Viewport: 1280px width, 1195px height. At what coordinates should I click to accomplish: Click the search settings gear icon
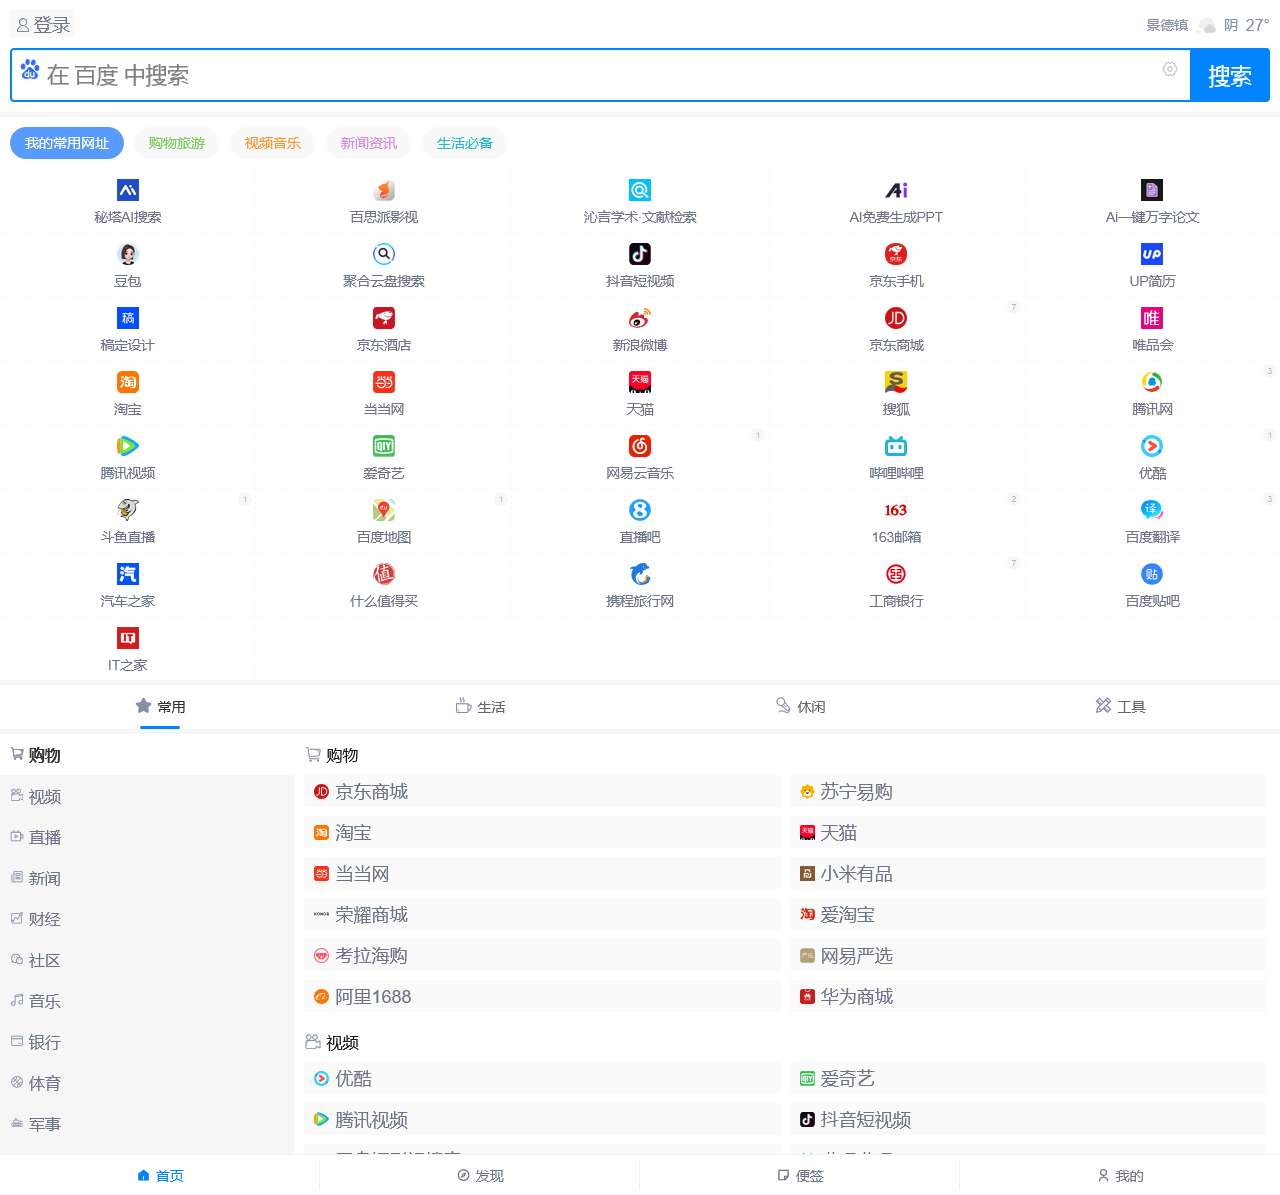1169,69
